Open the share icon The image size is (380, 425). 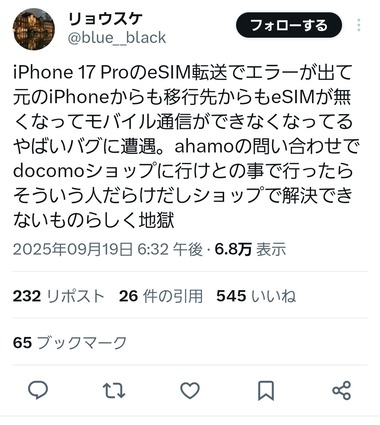click(342, 390)
